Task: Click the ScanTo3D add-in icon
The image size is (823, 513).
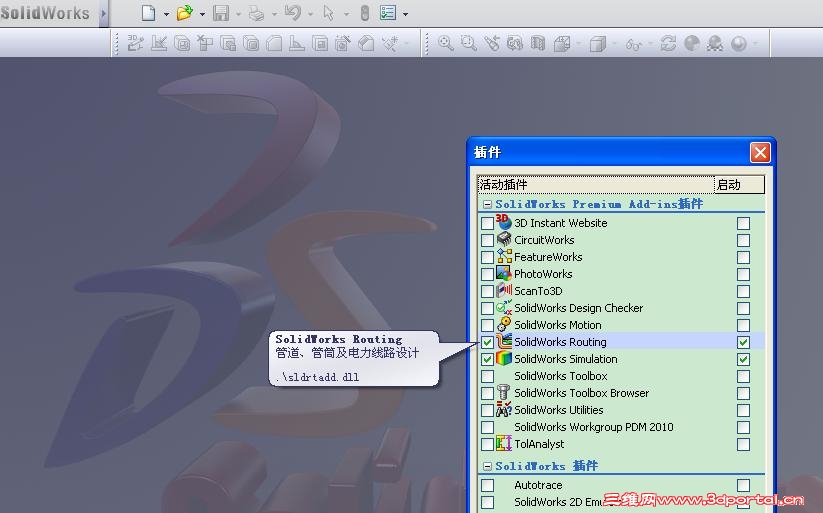Action: coord(504,290)
